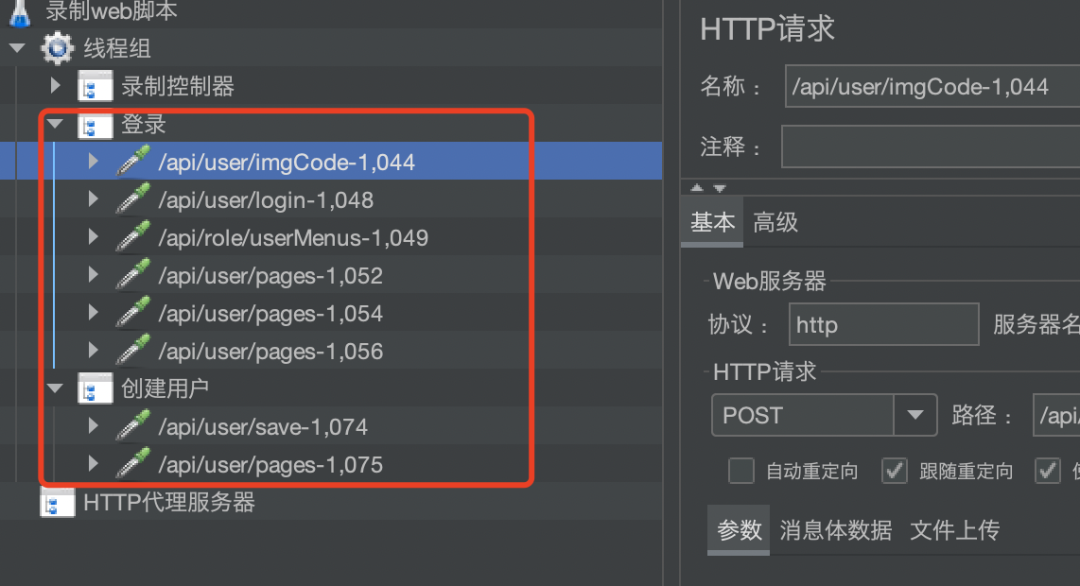
Task: Select the 线程组 label
Action: (x=117, y=48)
